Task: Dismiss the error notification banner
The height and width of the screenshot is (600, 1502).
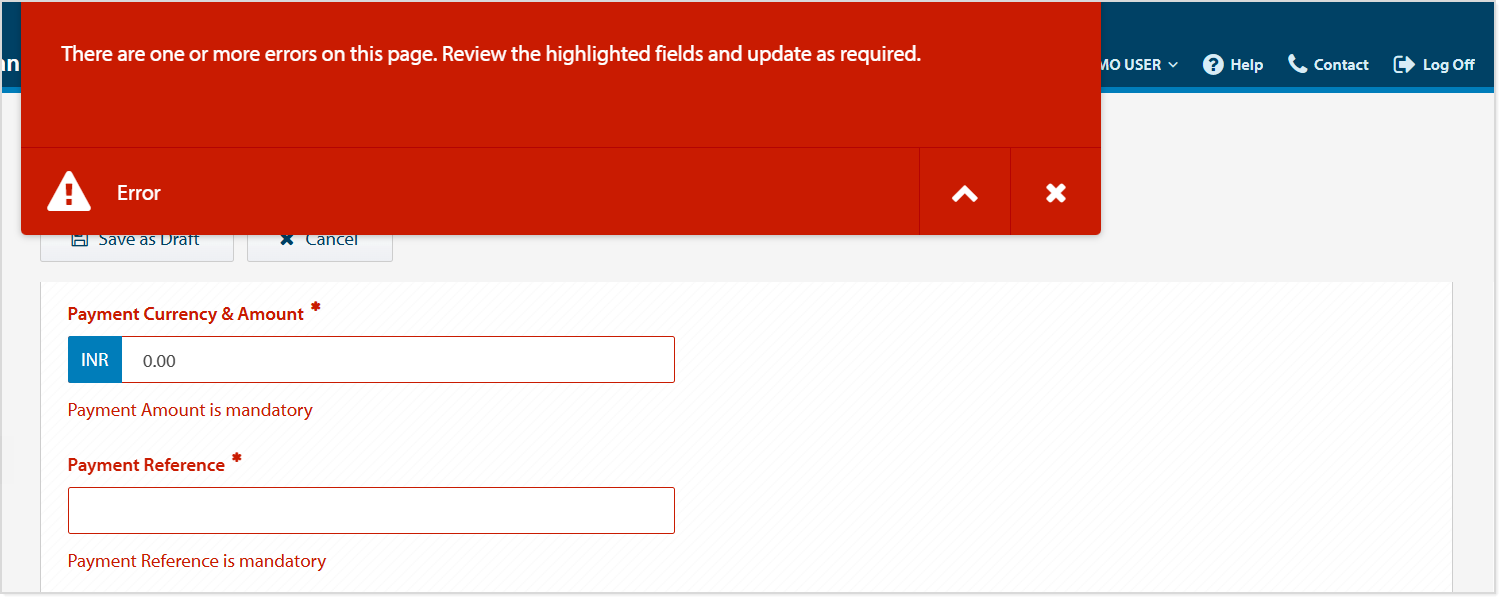Action: [1055, 191]
